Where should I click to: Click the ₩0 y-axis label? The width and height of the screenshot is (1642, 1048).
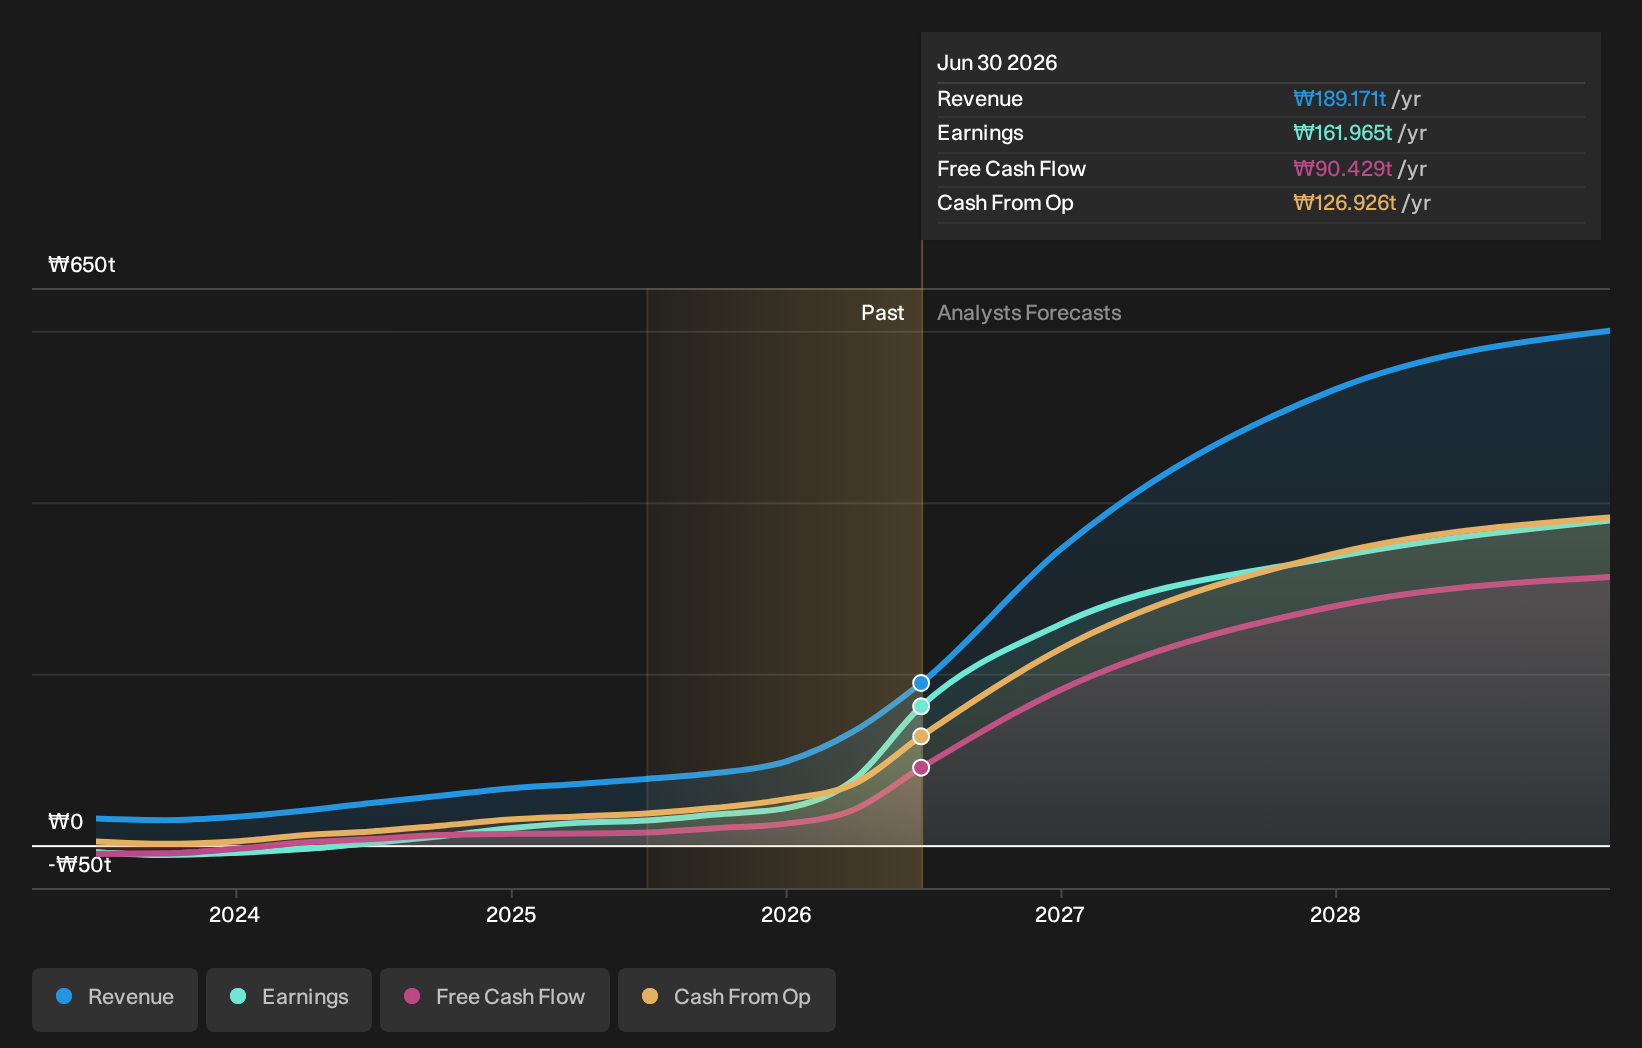(x=66, y=822)
